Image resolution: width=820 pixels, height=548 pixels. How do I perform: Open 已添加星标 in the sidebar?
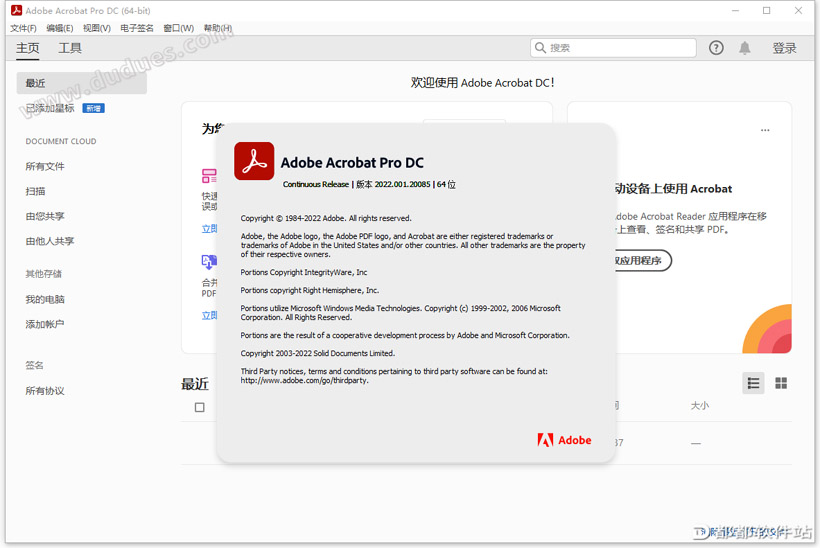[50, 108]
